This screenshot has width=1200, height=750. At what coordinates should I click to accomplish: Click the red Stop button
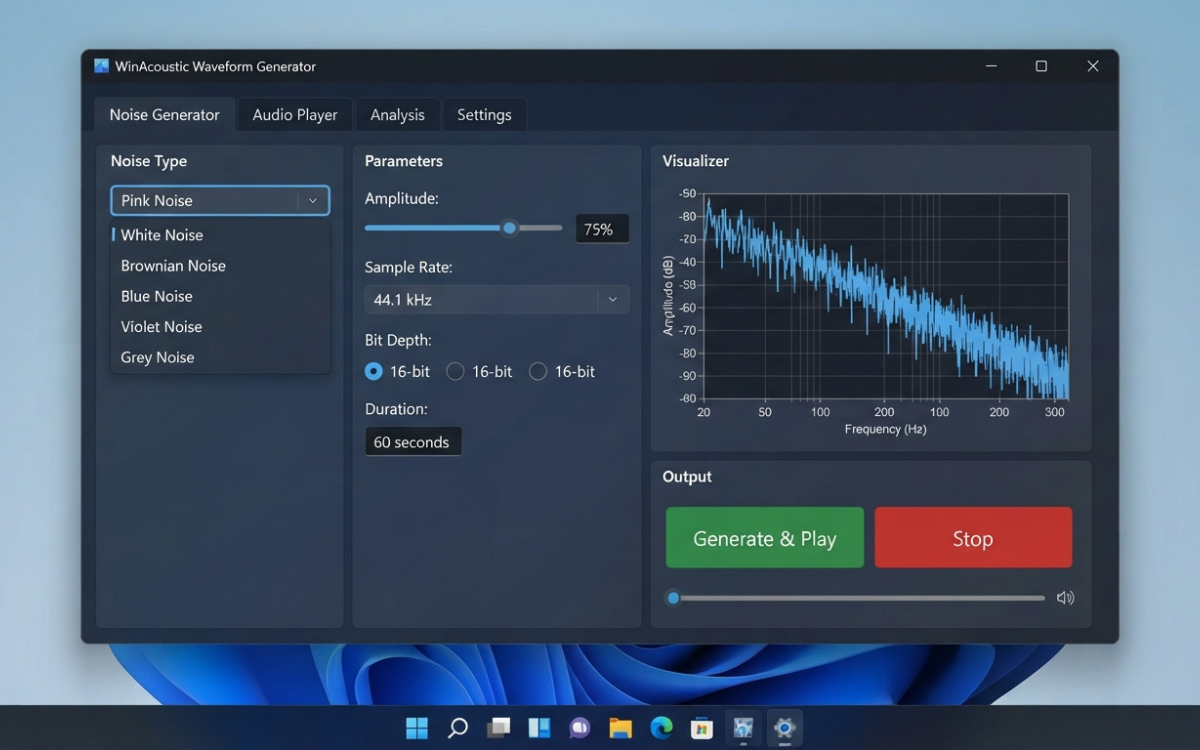(x=973, y=538)
